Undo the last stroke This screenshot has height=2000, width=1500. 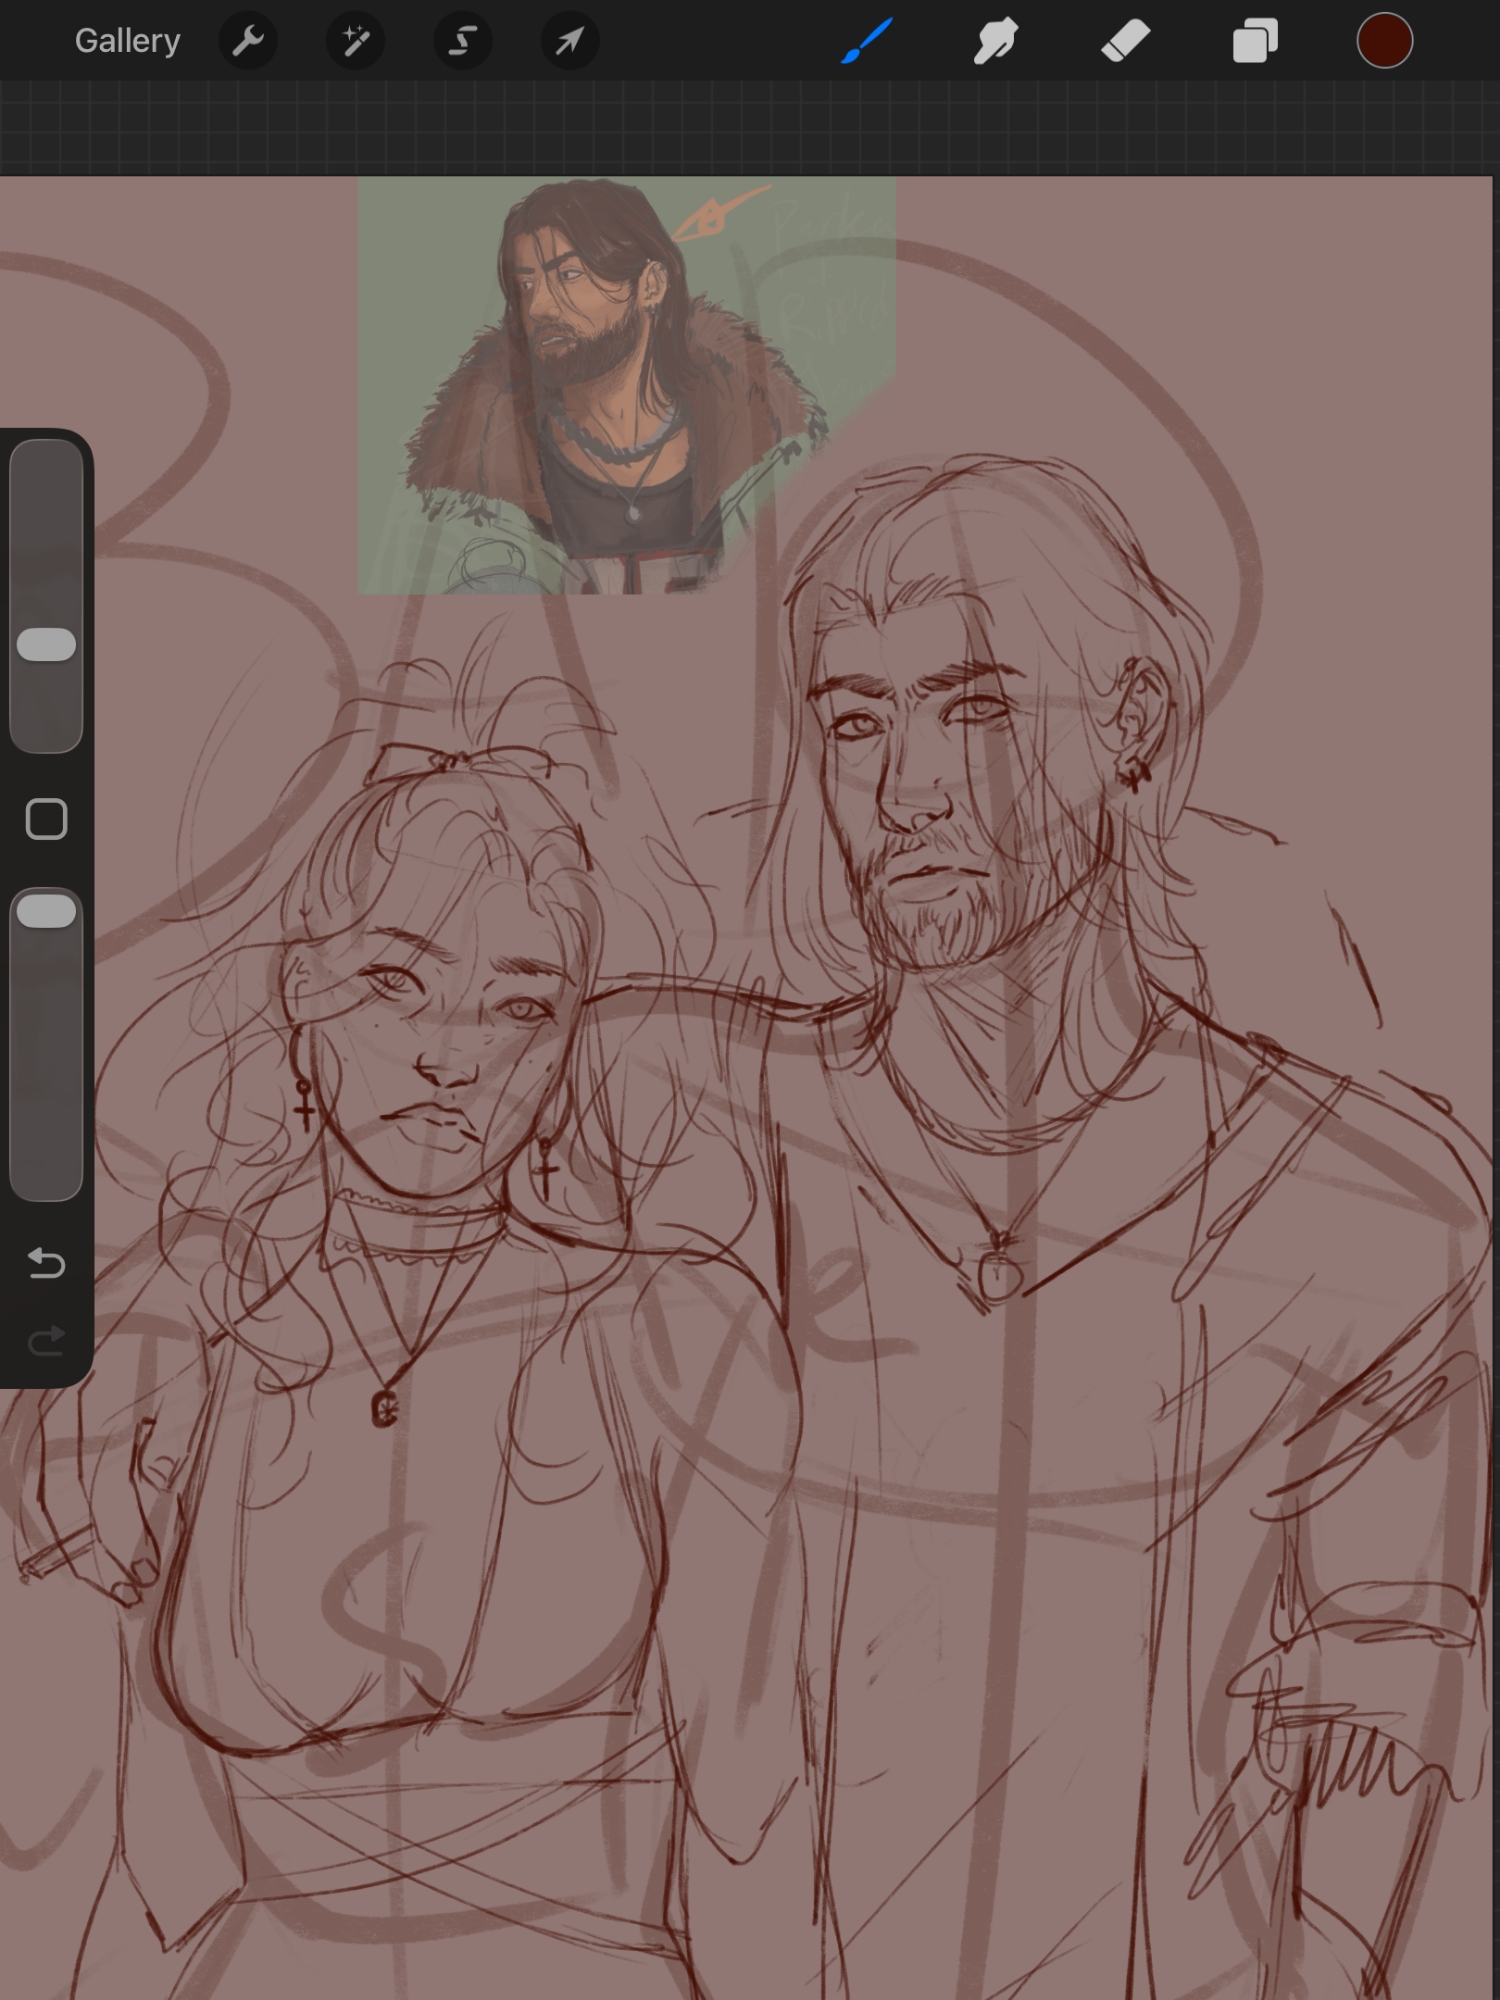point(46,1263)
